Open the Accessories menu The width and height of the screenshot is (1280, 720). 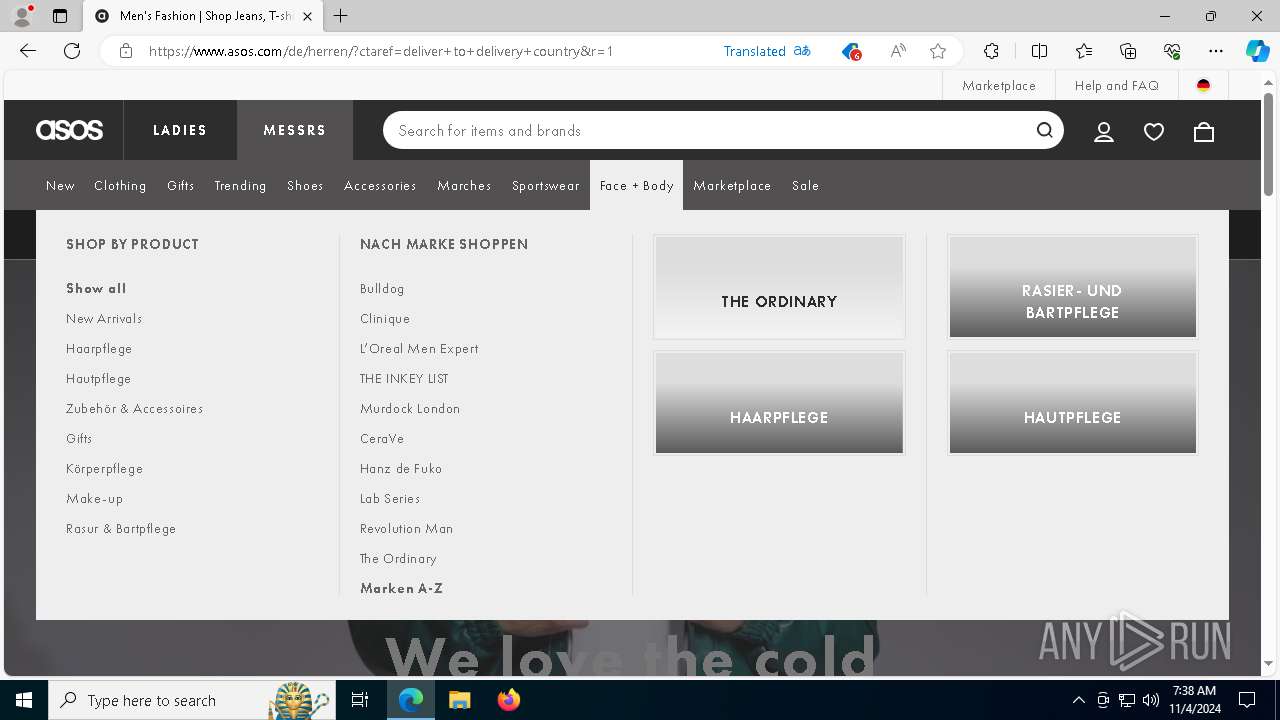pyautogui.click(x=380, y=185)
